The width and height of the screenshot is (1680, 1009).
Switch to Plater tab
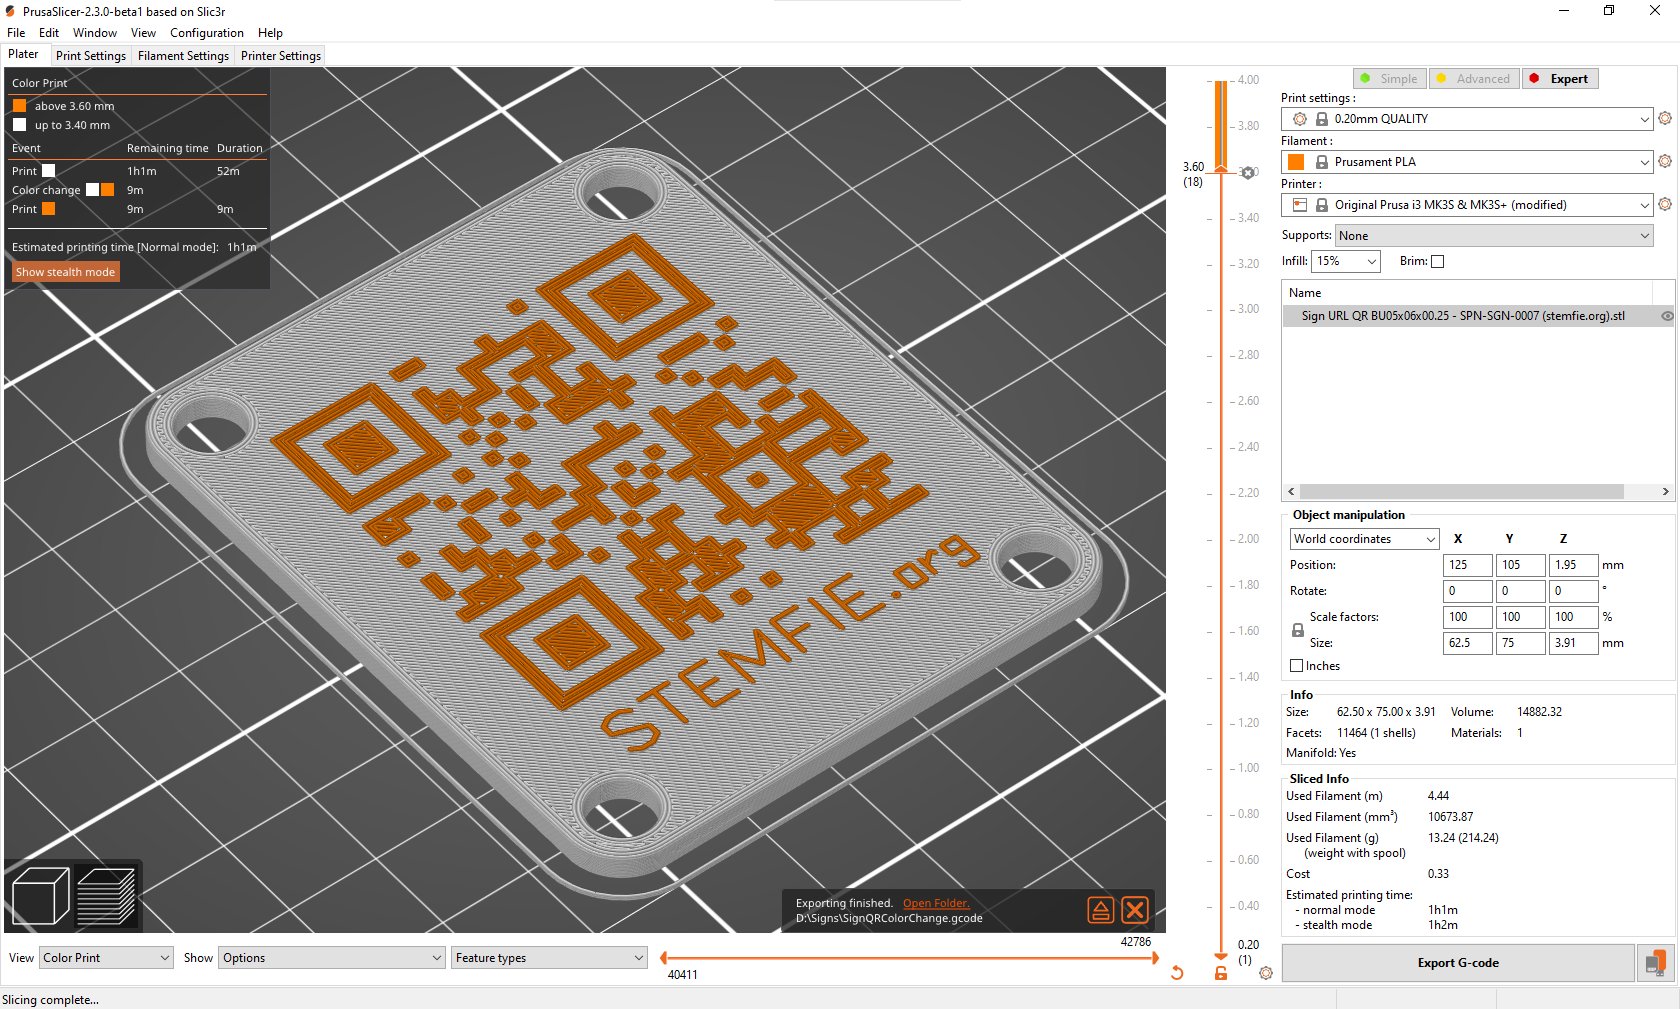point(24,55)
